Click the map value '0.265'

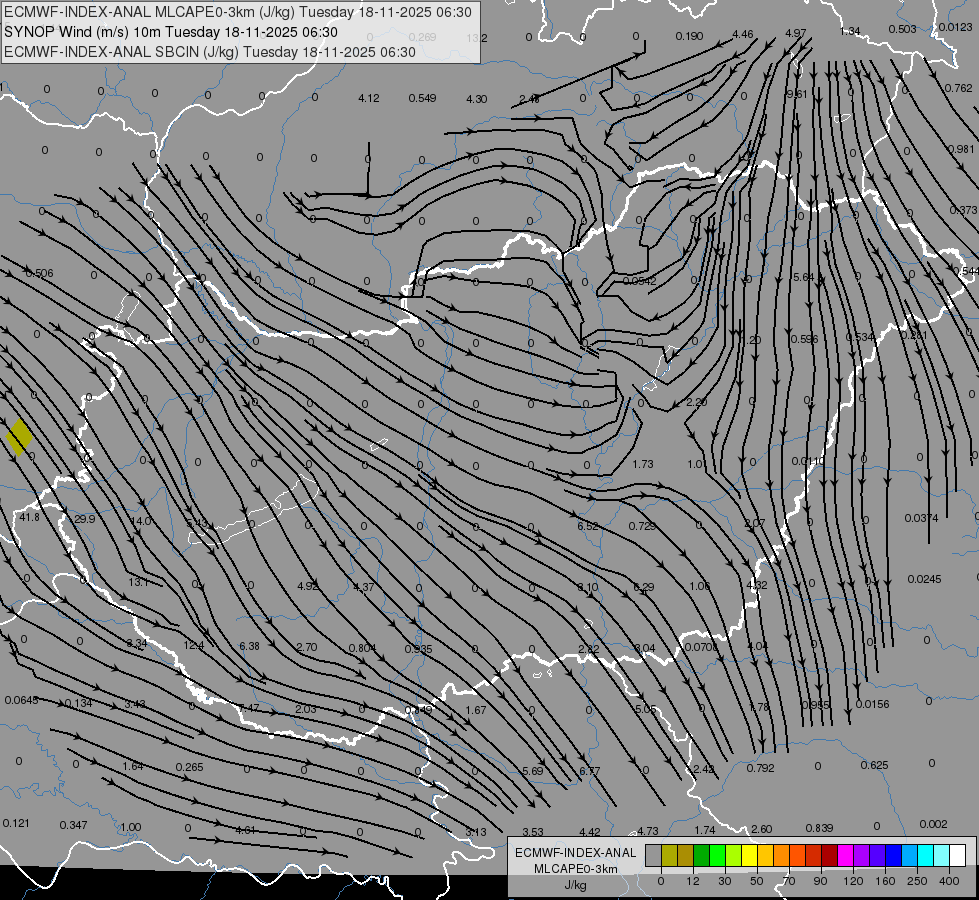189,767
